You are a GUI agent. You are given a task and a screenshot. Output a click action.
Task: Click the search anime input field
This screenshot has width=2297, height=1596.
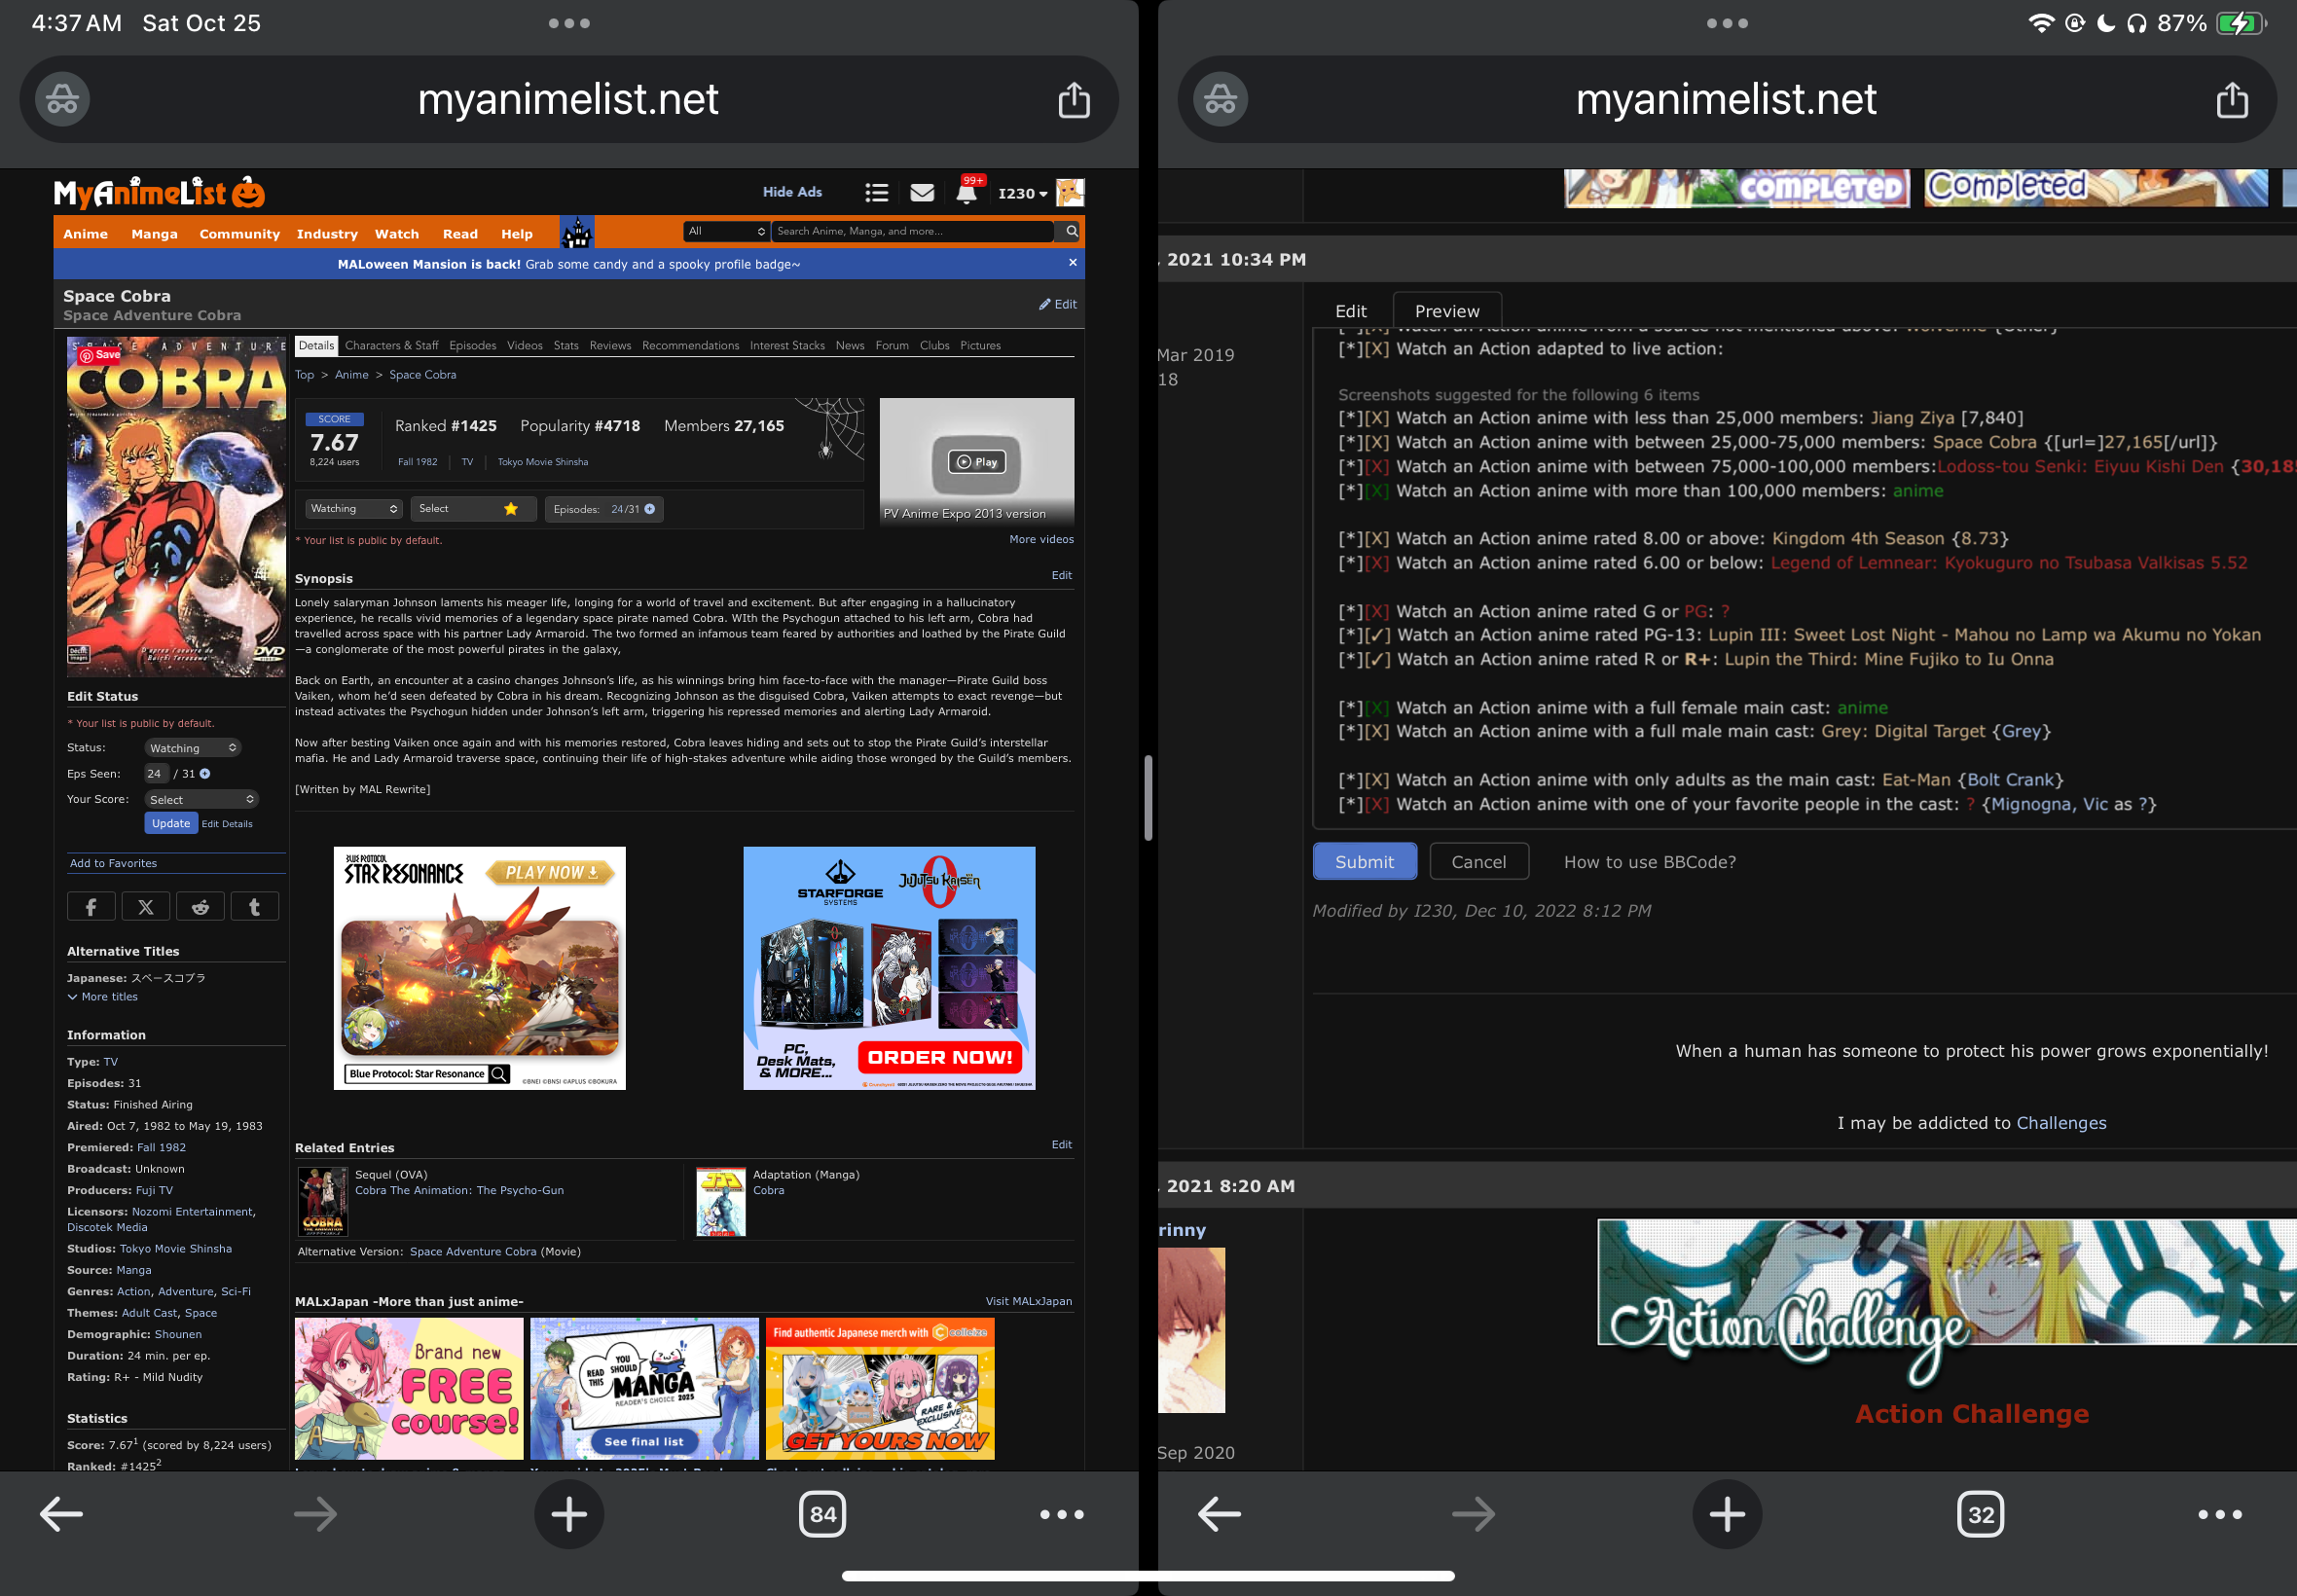tap(911, 231)
